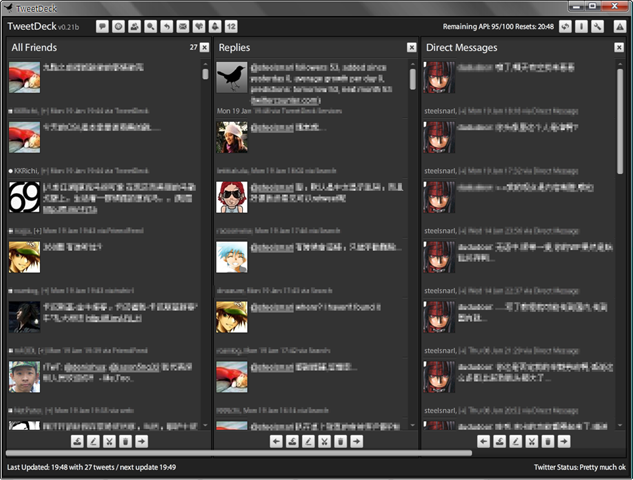633x480 pixels.
Task: Close the Direct Messages column
Action: coord(619,48)
